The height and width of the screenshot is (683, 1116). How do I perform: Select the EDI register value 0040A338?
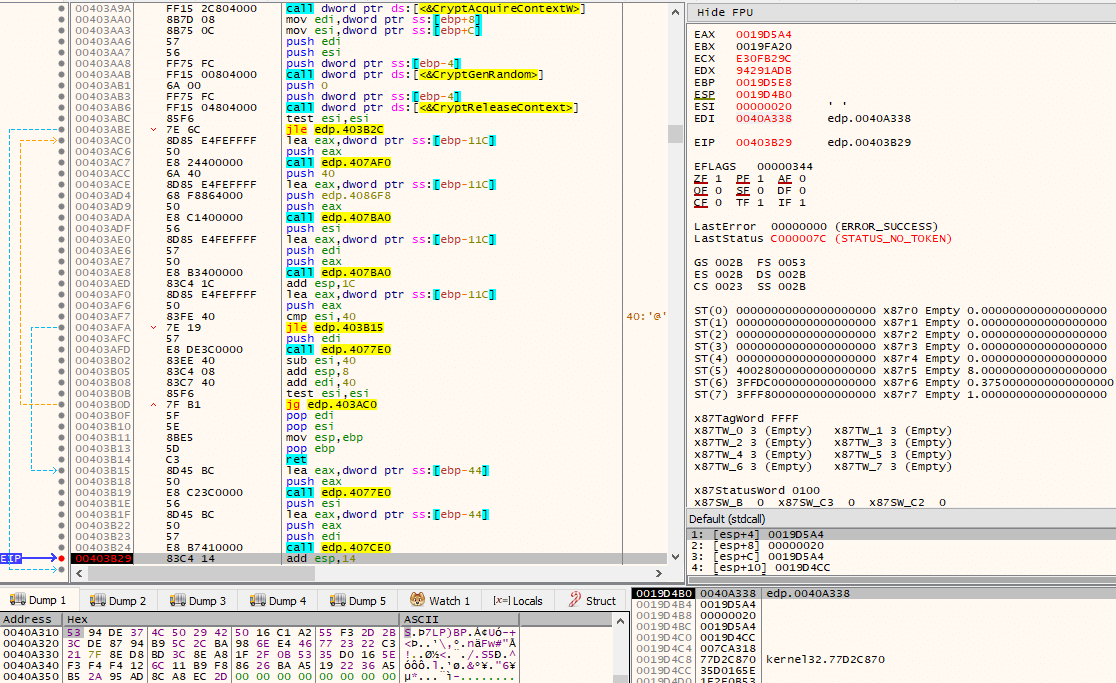tap(763, 119)
